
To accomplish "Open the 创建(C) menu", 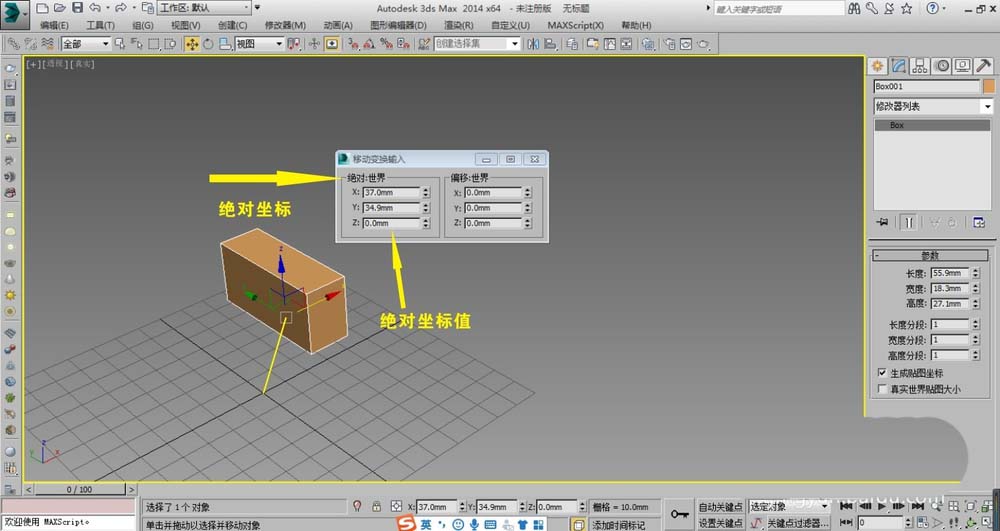I will click(x=232, y=25).
